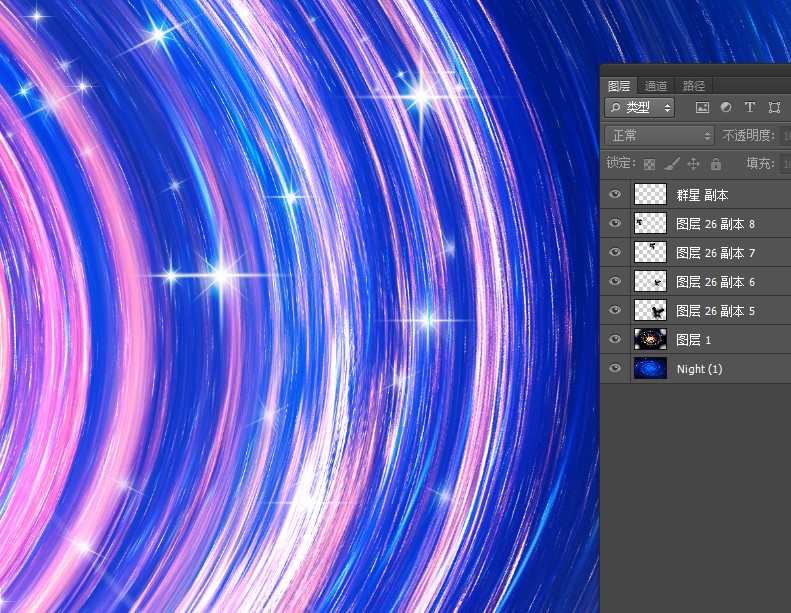Screen dimensions: 791x613
Task: Select thumbnail of Night (1) layer
Action: pyautogui.click(x=650, y=368)
